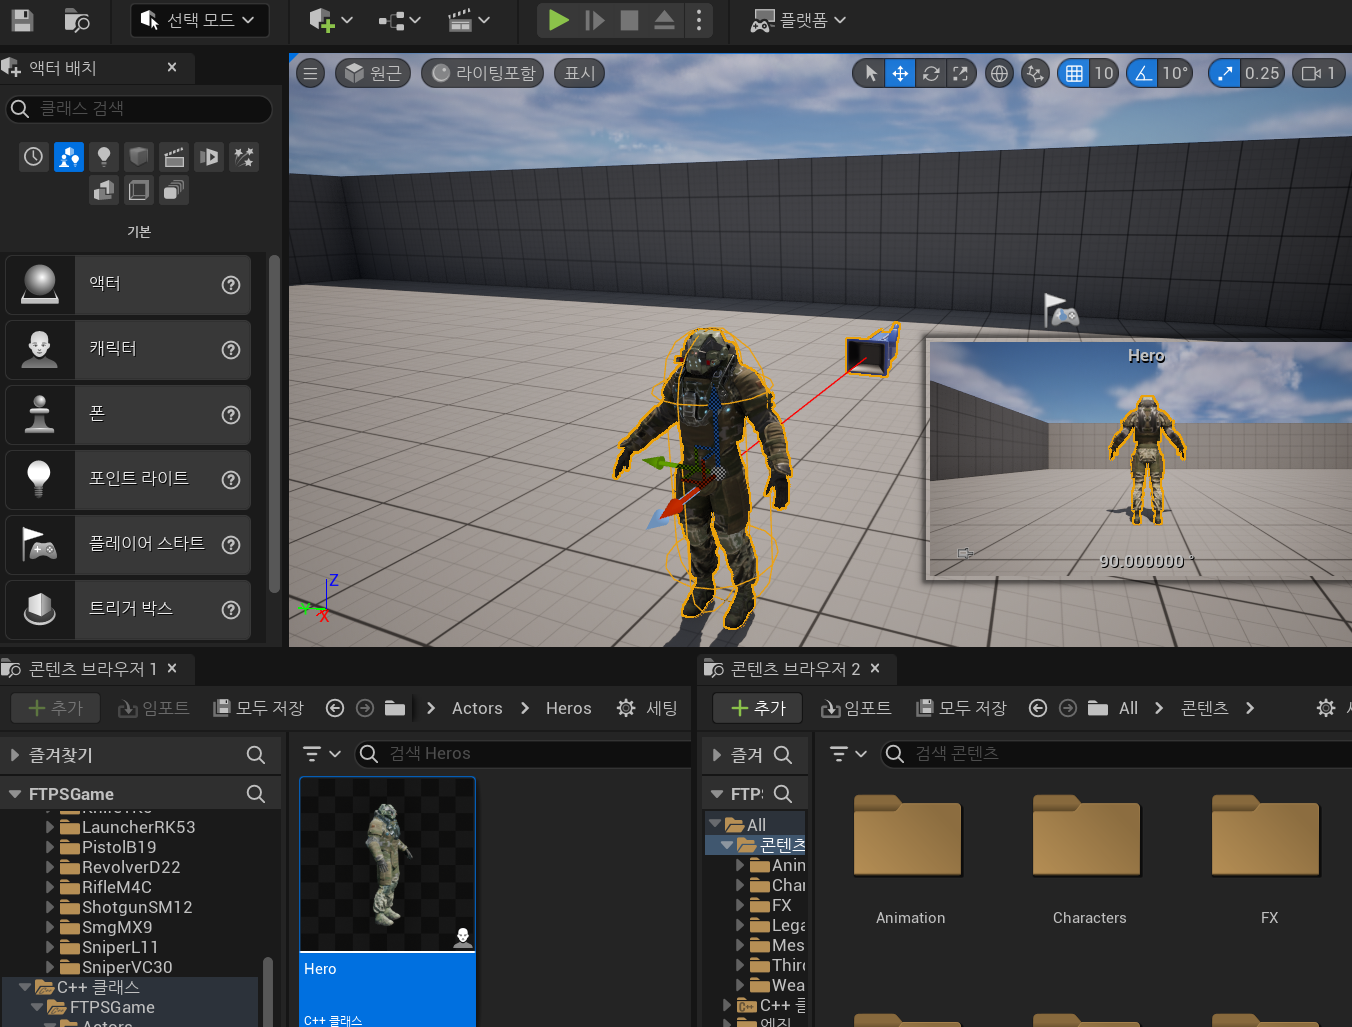Viewport: 1352px width, 1027px height.
Task: Open camera speed setting
Action: [x=1319, y=73]
